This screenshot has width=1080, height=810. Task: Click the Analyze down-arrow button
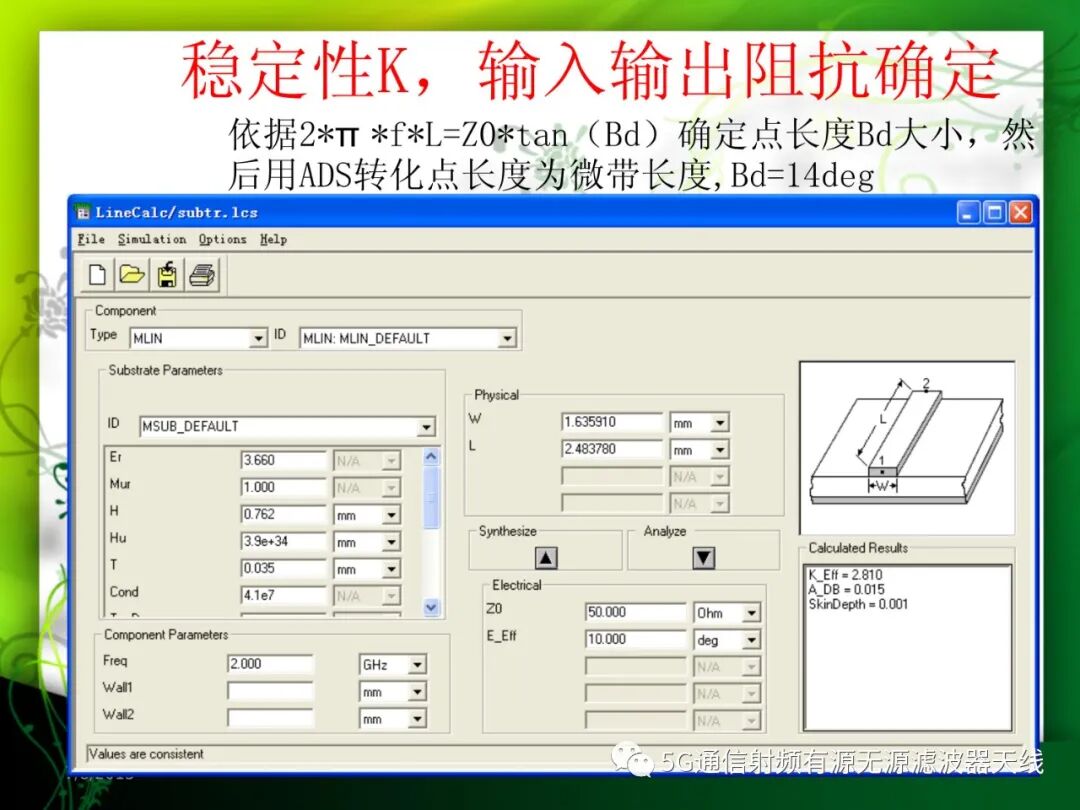(703, 557)
